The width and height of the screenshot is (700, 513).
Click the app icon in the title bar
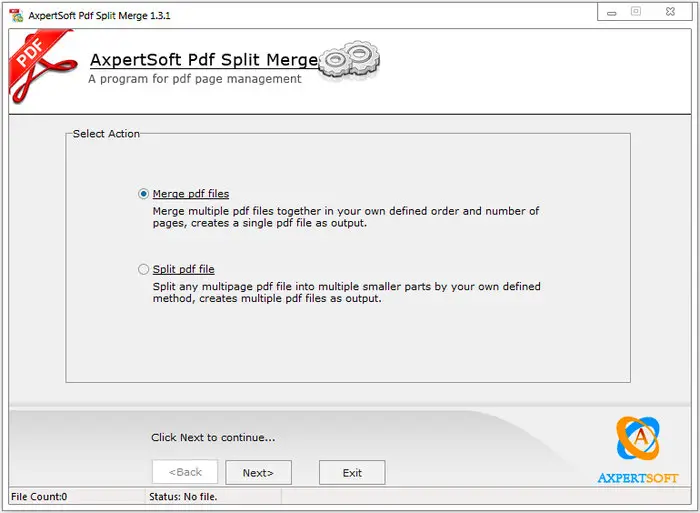(x=17, y=15)
